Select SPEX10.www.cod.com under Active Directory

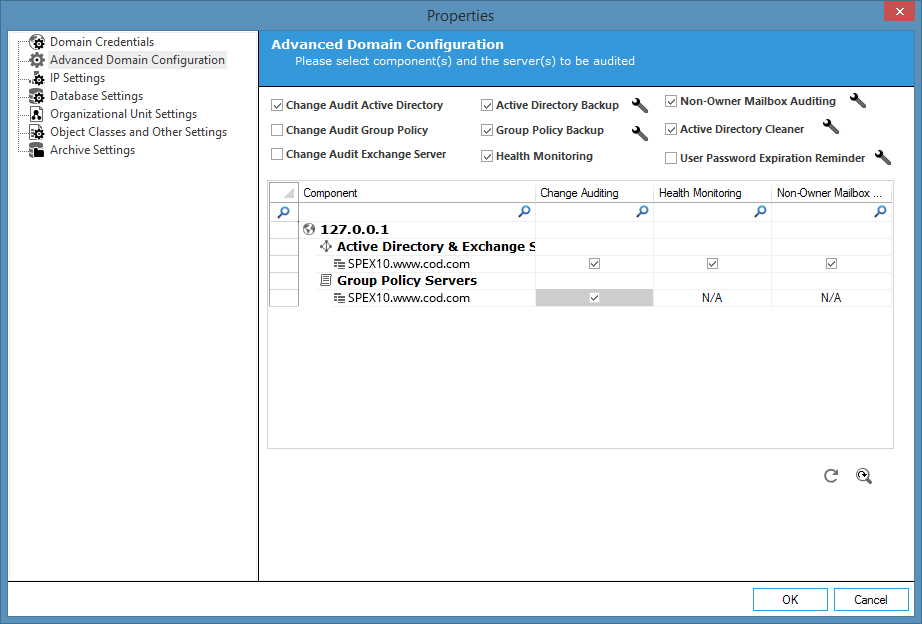coord(409,264)
